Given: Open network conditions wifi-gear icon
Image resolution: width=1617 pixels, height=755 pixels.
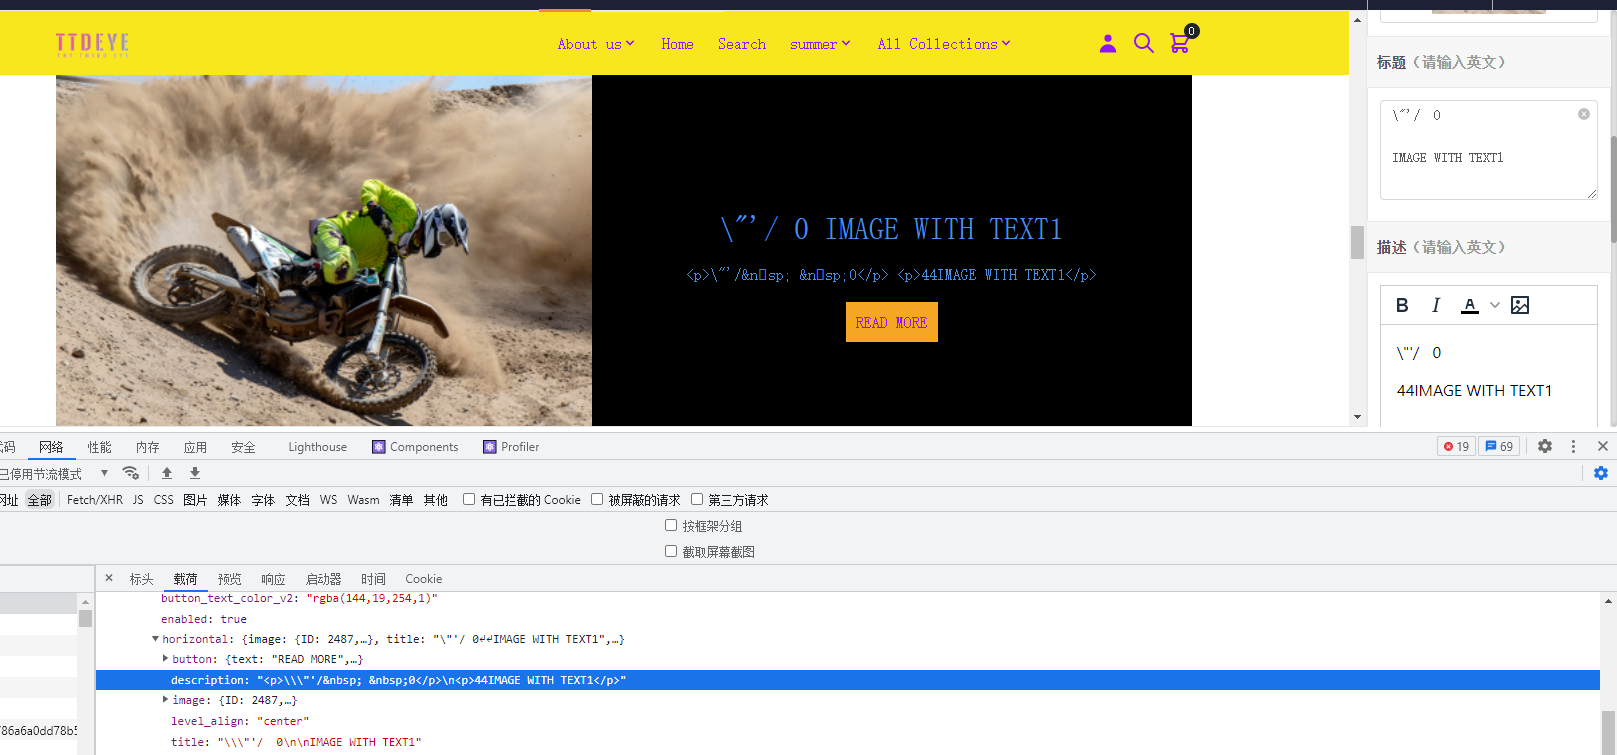Looking at the screenshot, I should pyautogui.click(x=131, y=473).
